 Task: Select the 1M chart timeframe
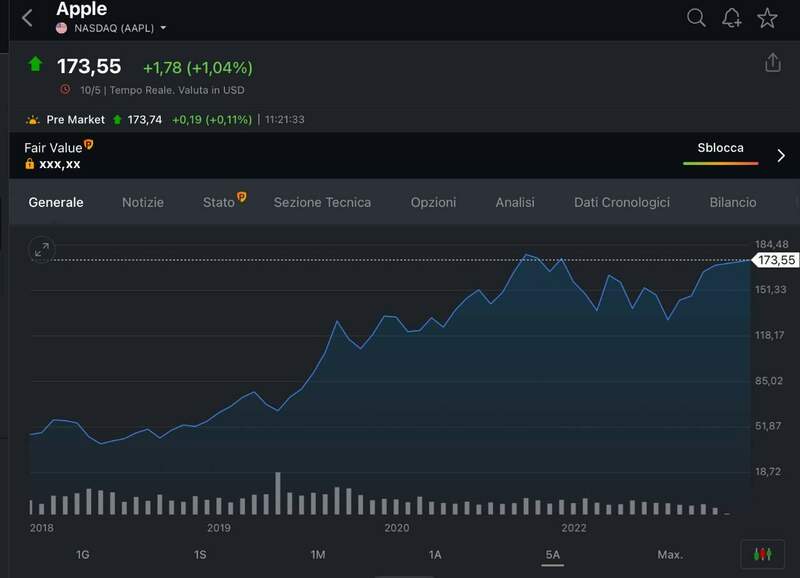pos(318,554)
